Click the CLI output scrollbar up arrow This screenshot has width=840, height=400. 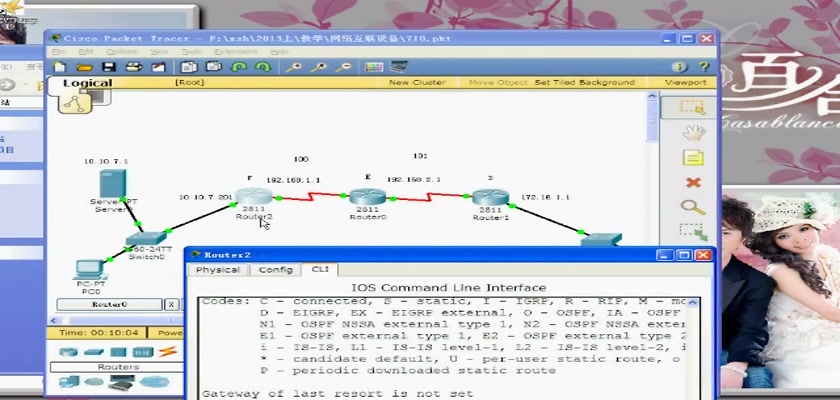click(693, 303)
